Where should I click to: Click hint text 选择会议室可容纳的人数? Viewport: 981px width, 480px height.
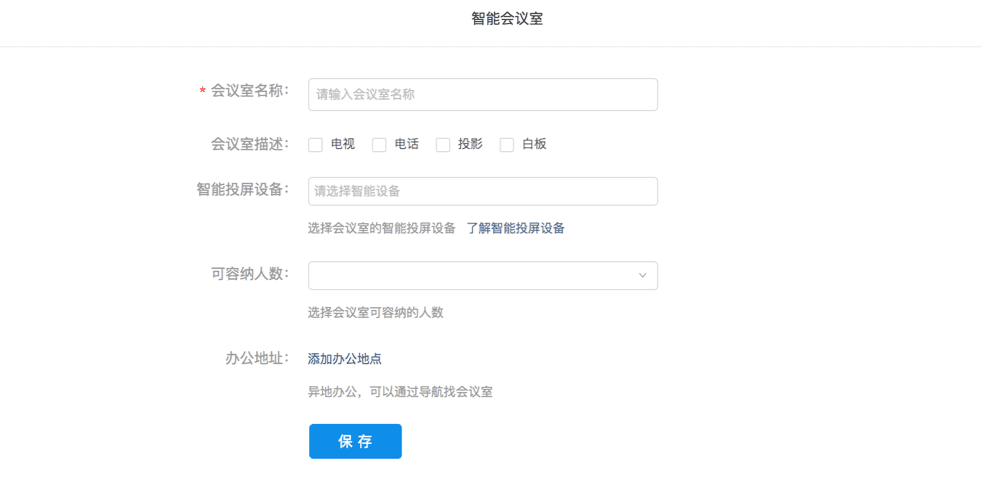coord(375,312)
